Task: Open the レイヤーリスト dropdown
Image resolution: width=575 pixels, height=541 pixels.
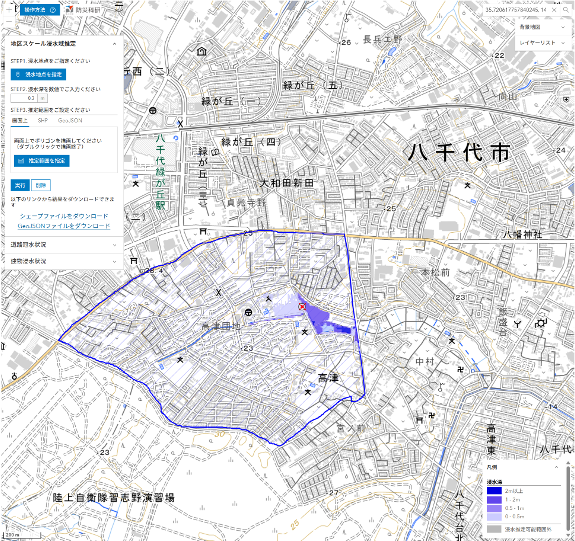Action: [542, 43]
